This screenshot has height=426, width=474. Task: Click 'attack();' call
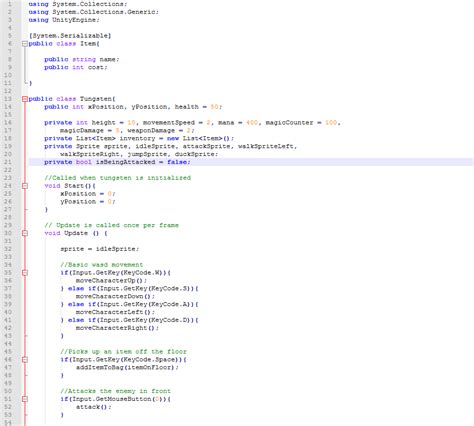pos(94,407)
